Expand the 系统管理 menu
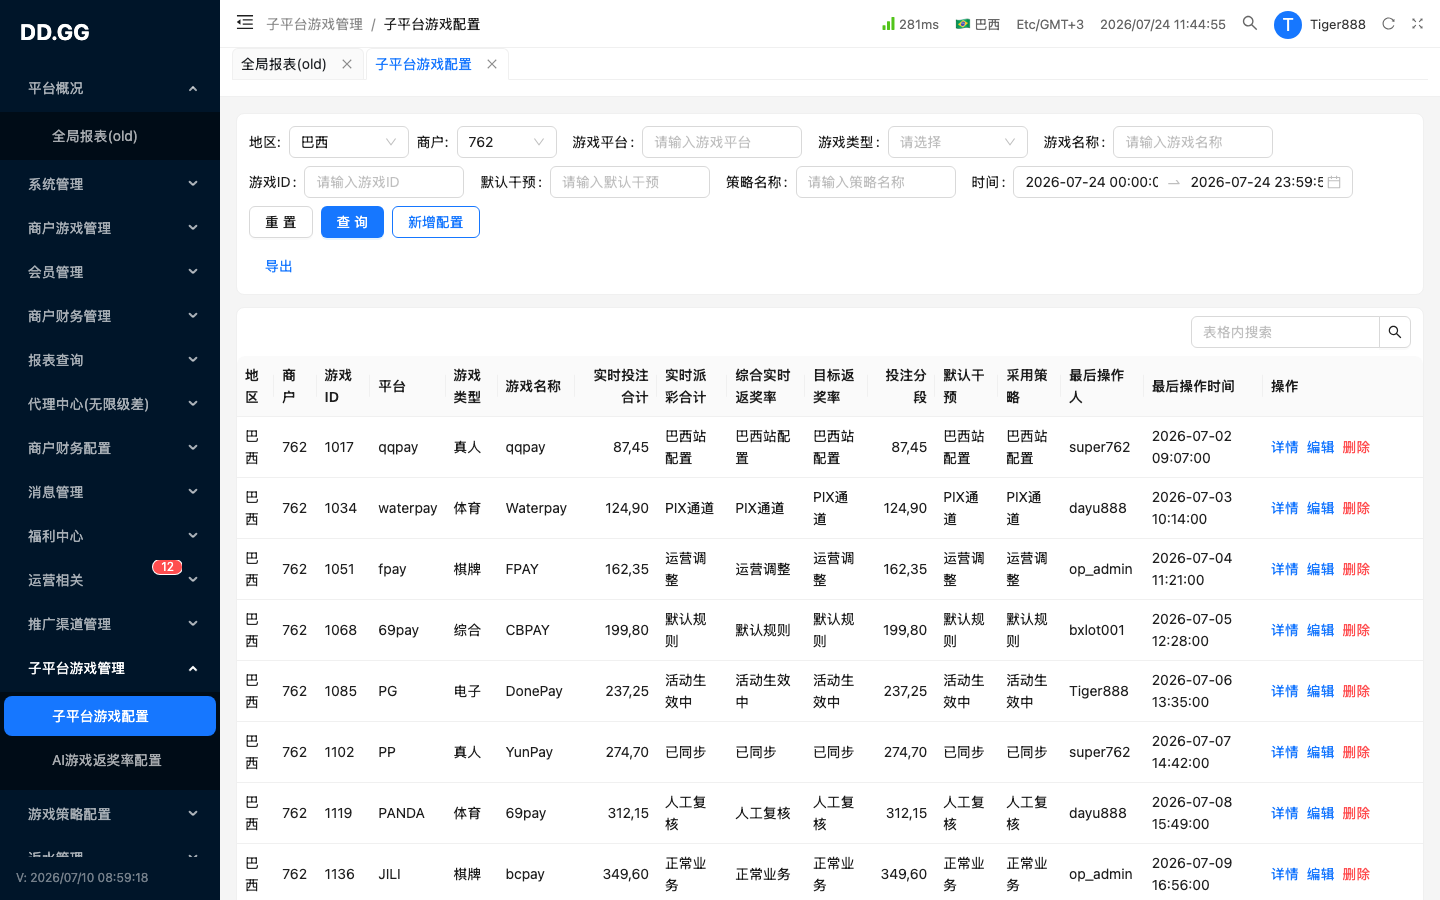The image size is (1440, 900). 110,184
